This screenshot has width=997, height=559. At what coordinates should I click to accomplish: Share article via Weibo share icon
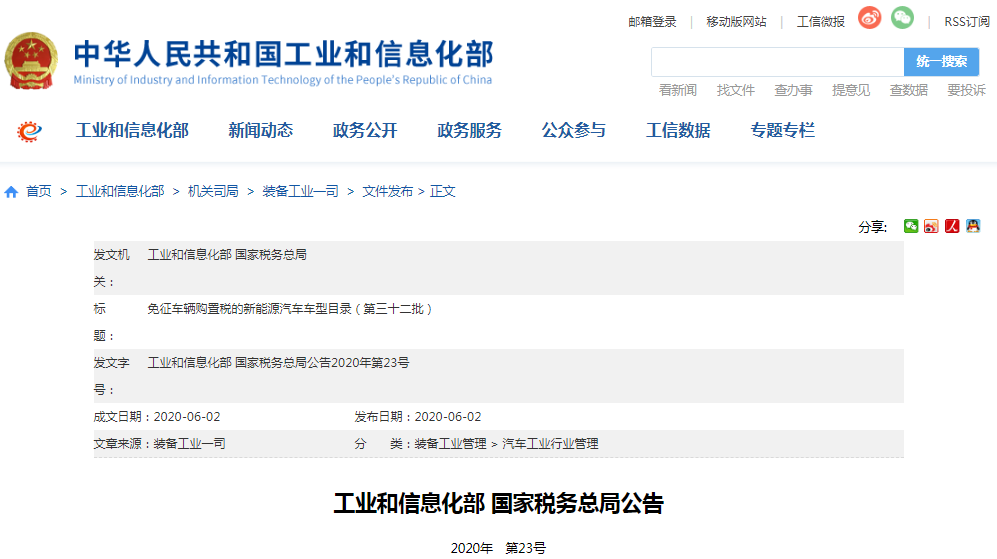tap(931, 226)
